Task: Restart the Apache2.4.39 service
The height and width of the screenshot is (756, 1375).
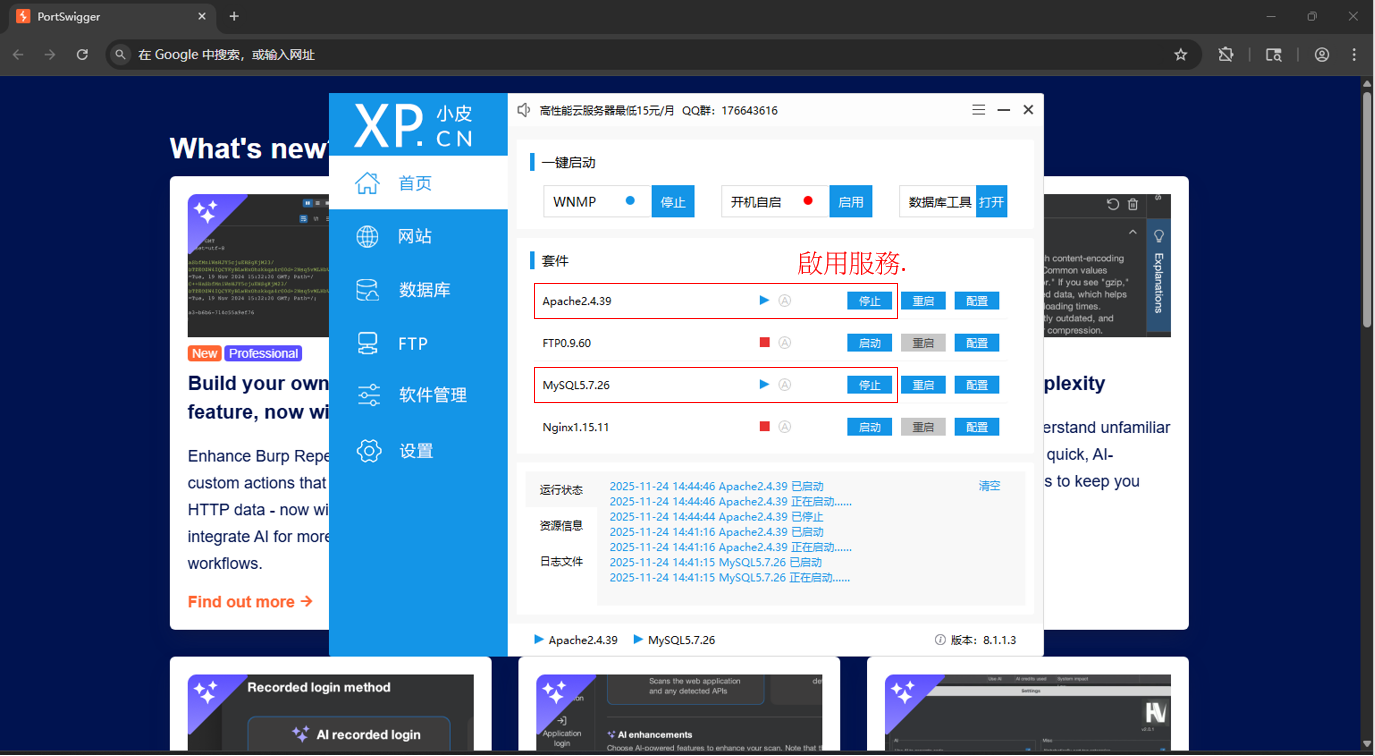Action: point(923,301)
